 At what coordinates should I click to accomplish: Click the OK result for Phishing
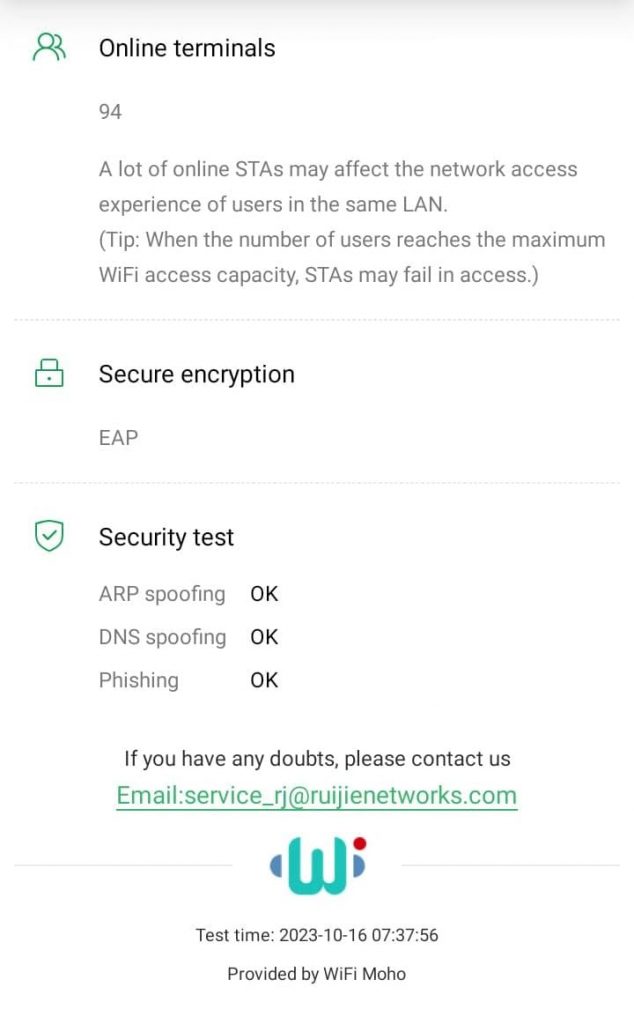pos(264,680)
